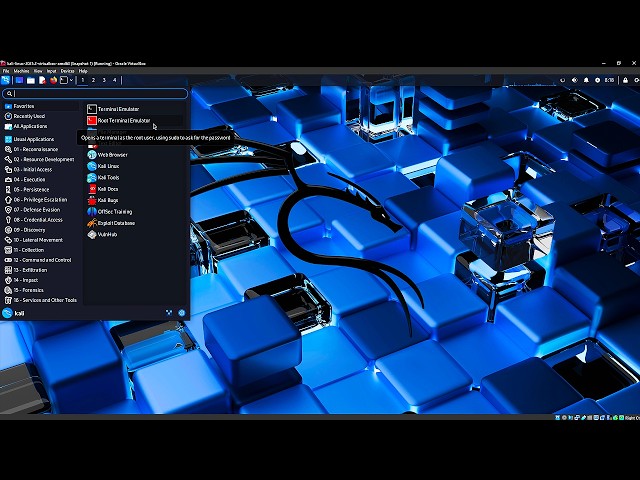Switch to workspace 4

click(115, 80)
